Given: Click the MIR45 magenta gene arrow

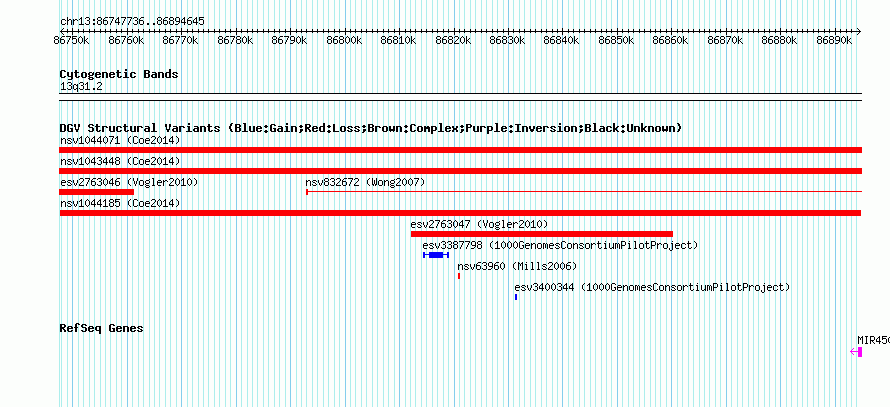Looking at the screenshot, I should (x=856, y=352).
